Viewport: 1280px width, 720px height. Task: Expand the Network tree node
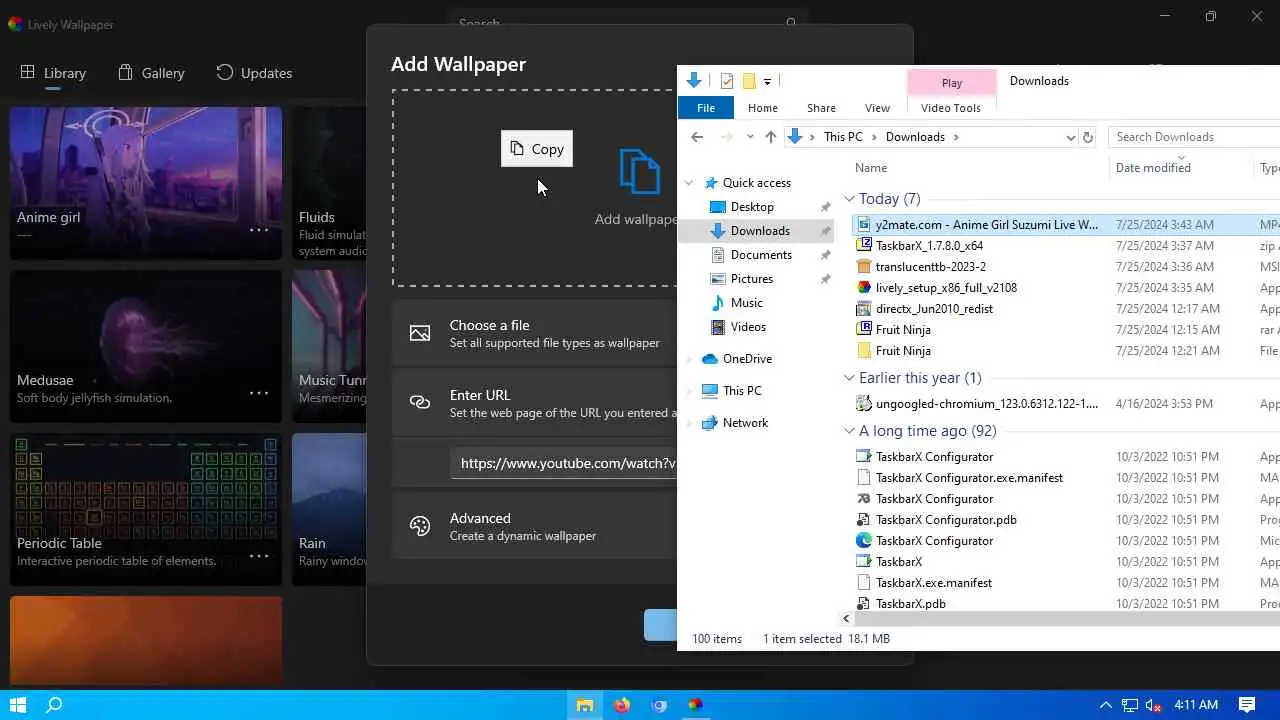688,423
